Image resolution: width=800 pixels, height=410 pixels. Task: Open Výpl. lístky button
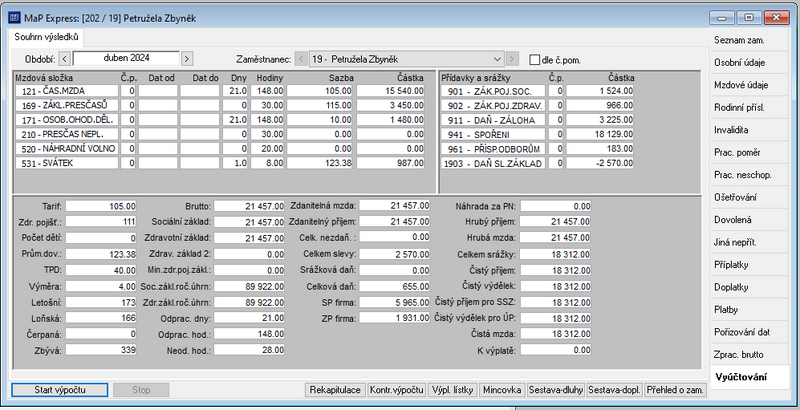pyautogui.click(x=453, y=390)
